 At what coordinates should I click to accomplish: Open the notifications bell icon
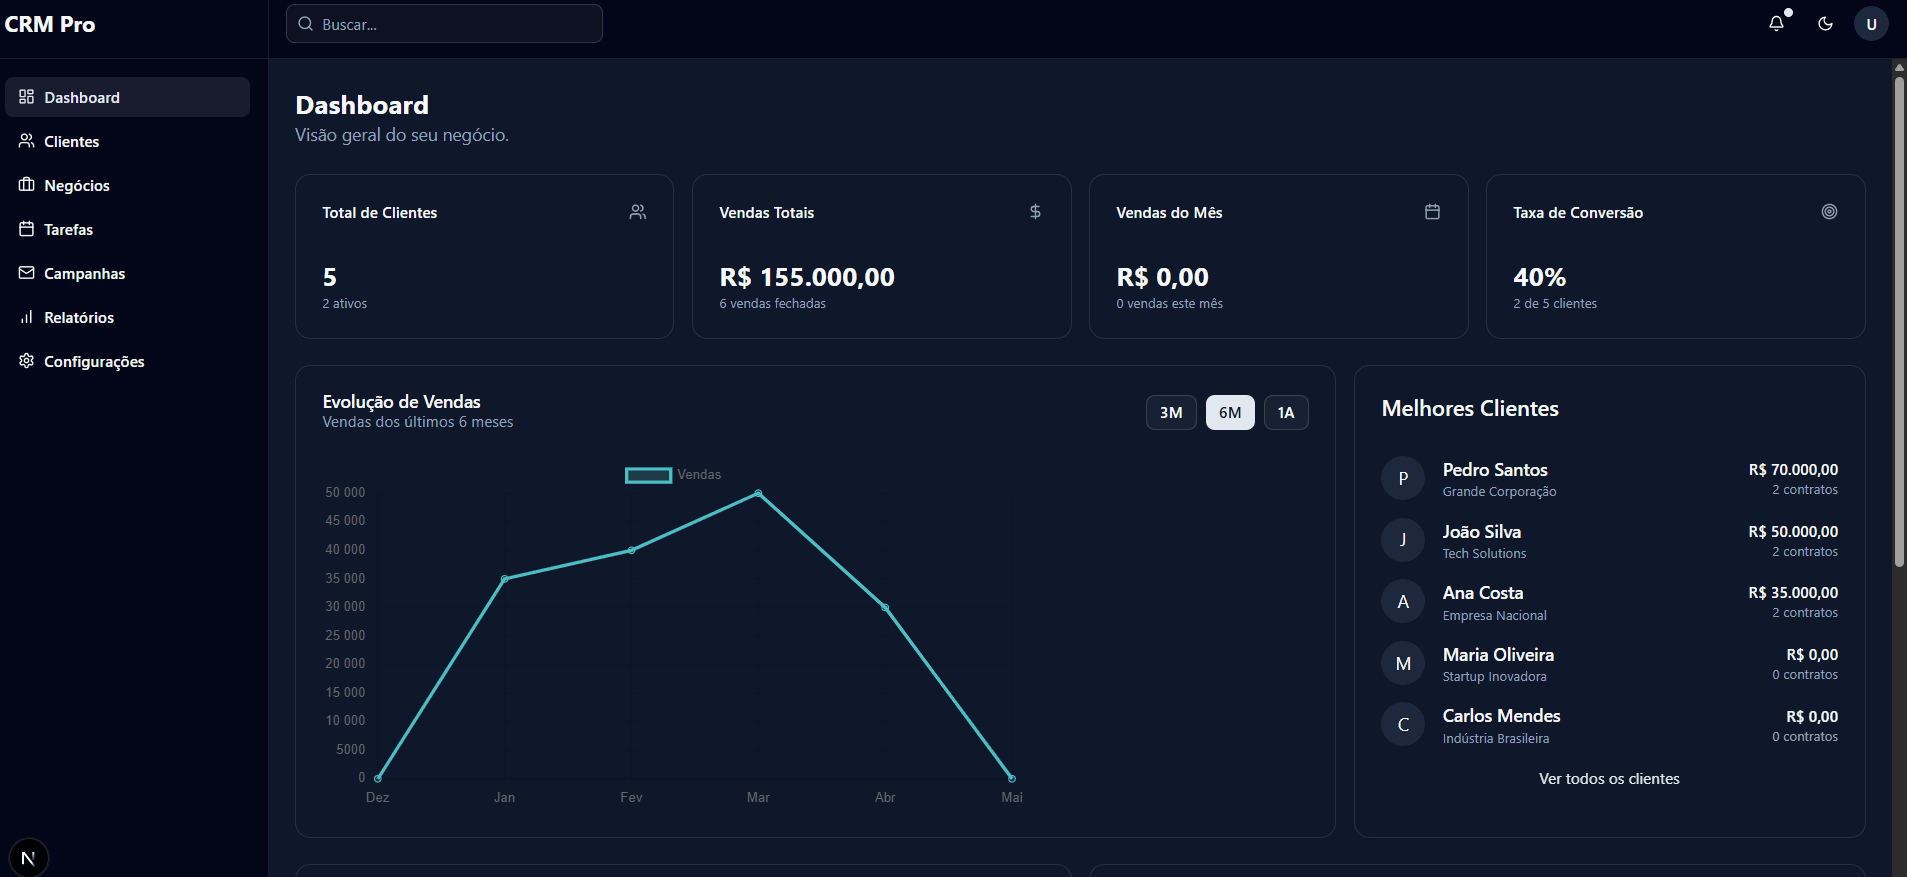[1776, 24]
